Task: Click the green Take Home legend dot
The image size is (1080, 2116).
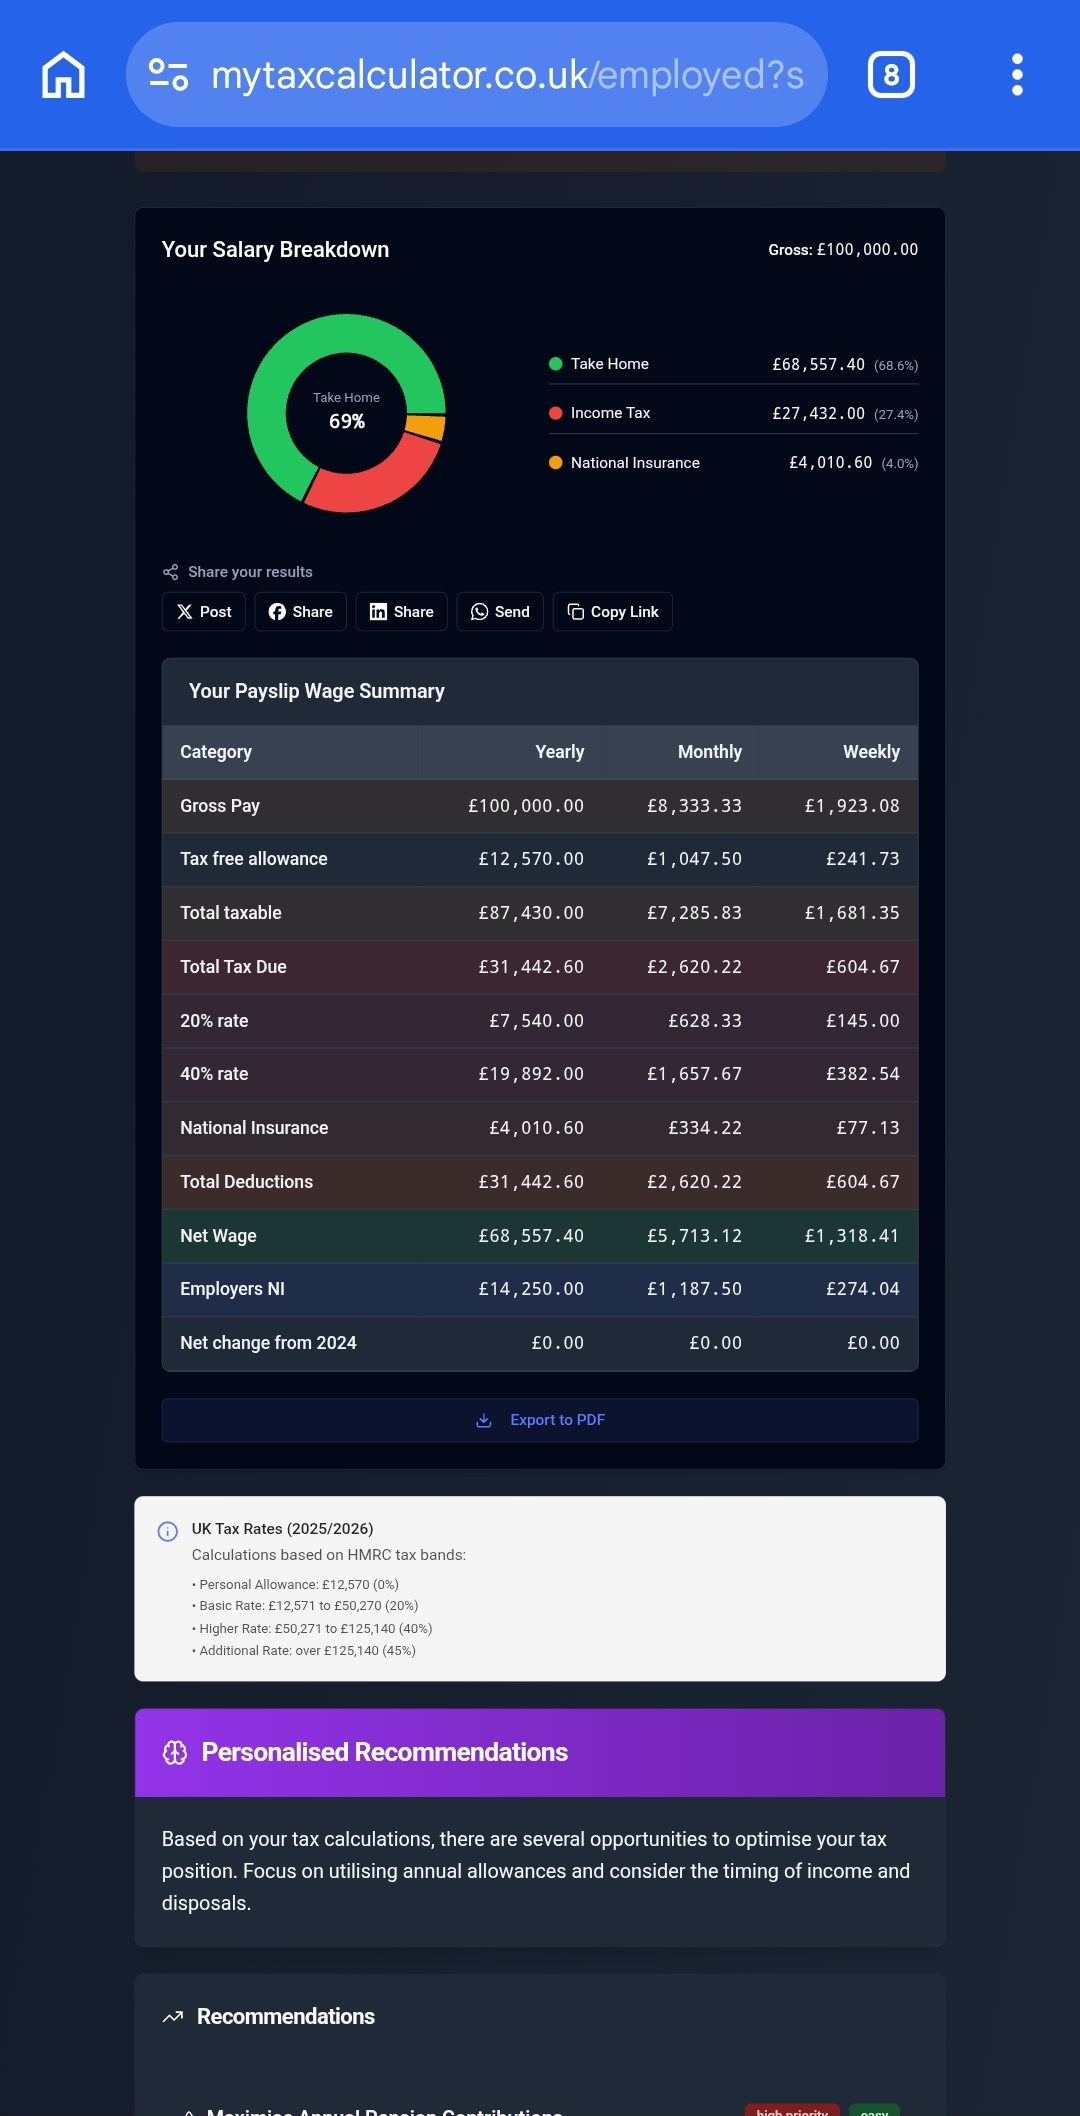Action: [x=555, y=364]
